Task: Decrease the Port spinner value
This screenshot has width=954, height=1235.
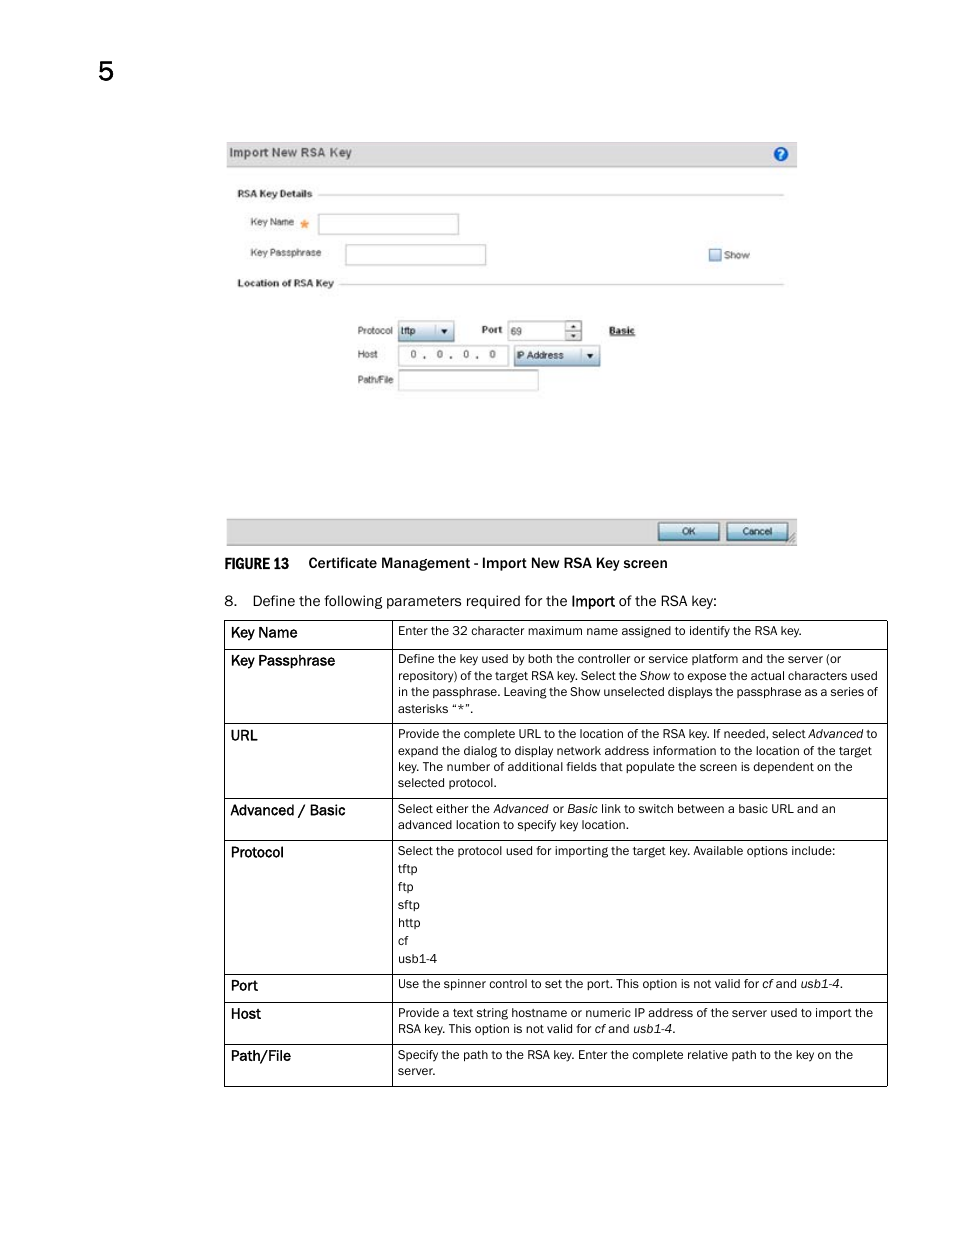Action: click(573, 336)
